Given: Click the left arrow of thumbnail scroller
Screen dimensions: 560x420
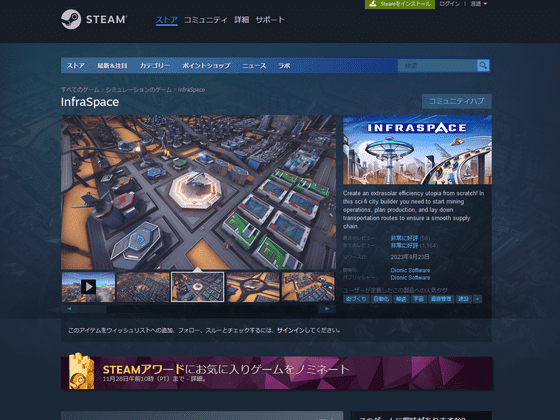Looking at the screenshot, I should (69, 309).
